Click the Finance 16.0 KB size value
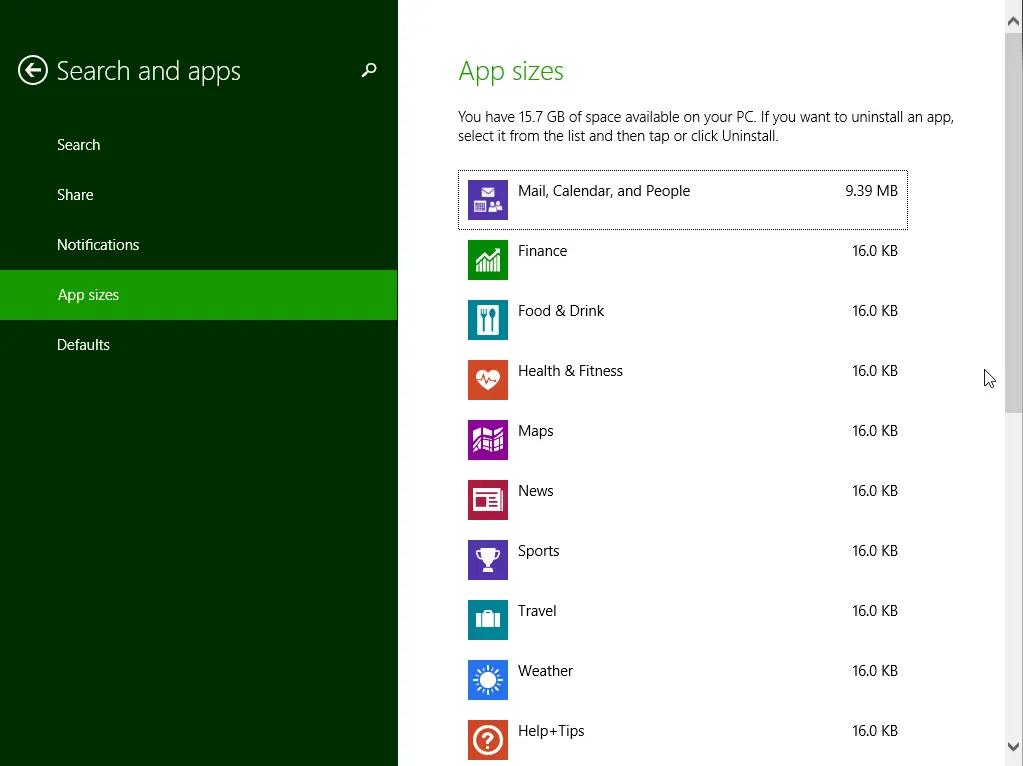Screen dimensions: 1023x766 pos(874,251)
